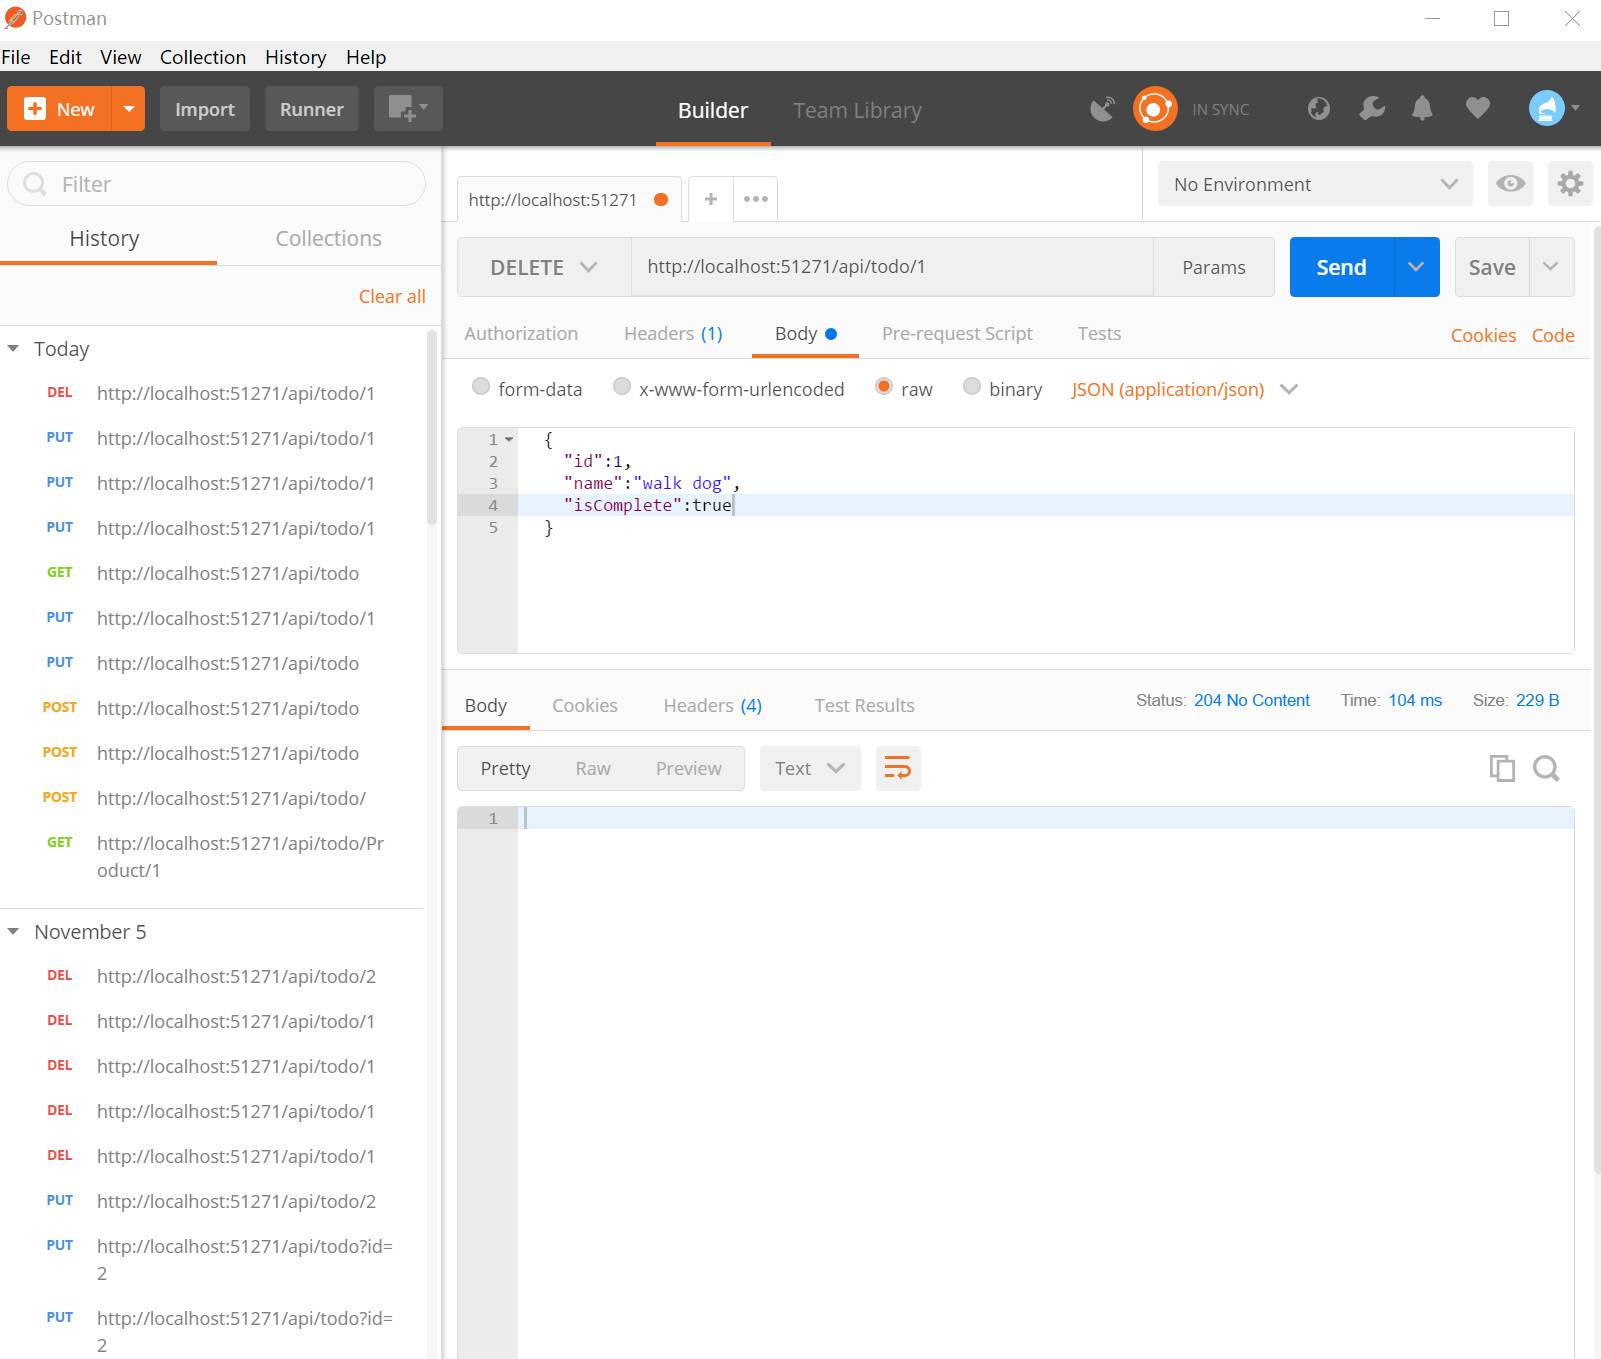The width and height of the screenshot is (1601, 1359).
Task: Click the Runner button
Action: (x=312, y=109)
